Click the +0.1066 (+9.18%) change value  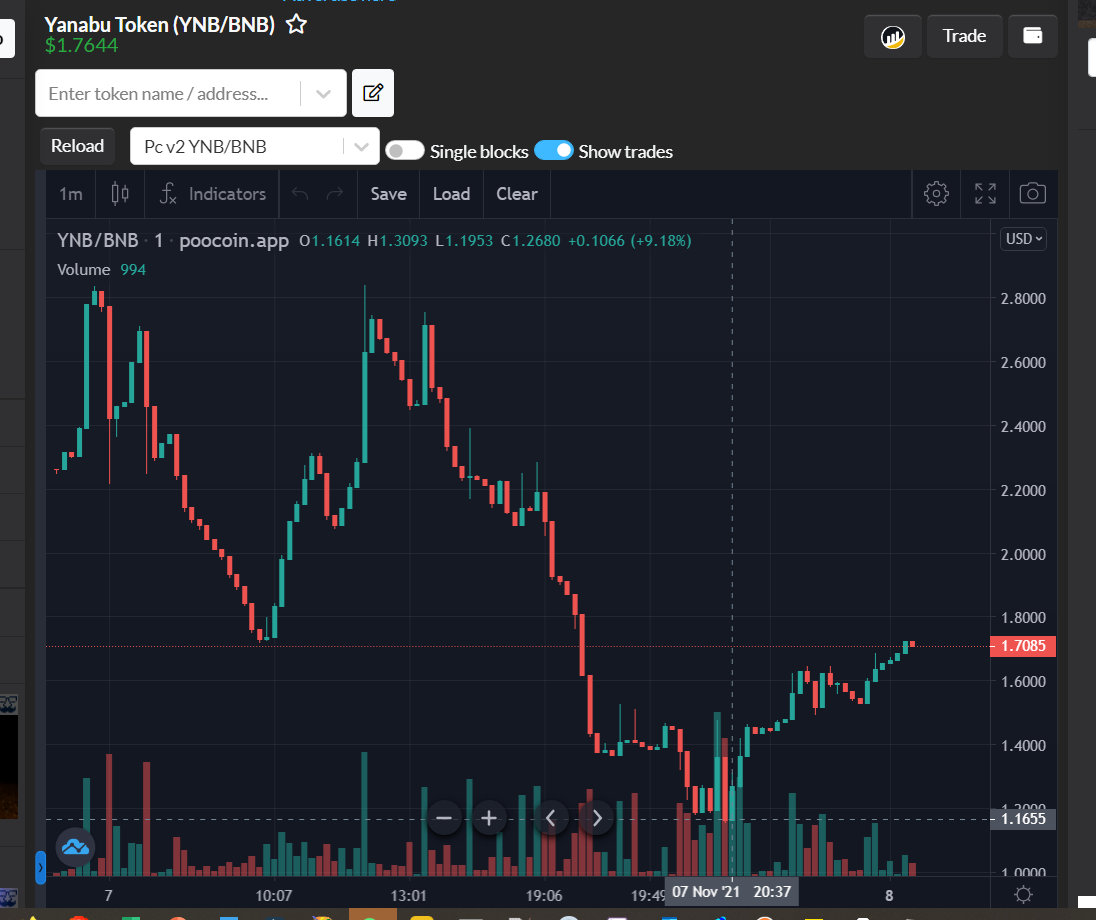click(x=630, y=240)
